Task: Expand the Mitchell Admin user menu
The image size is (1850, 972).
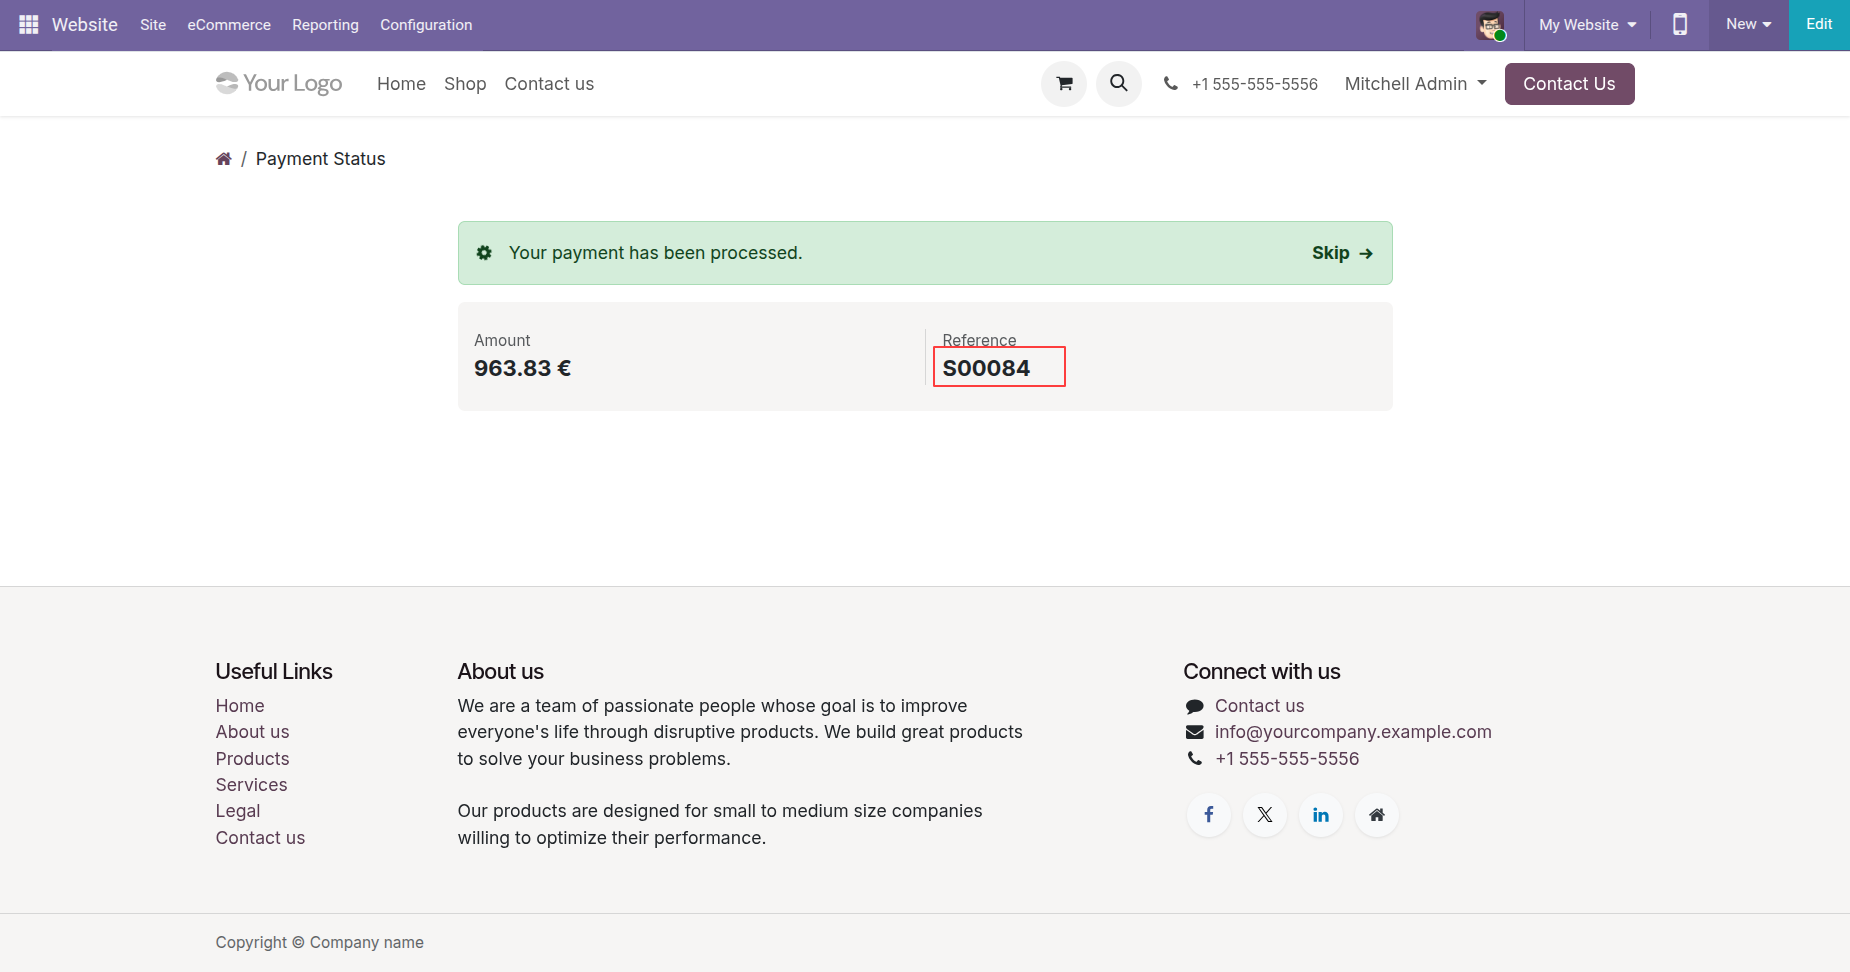Action: (x=1415, y=84)
